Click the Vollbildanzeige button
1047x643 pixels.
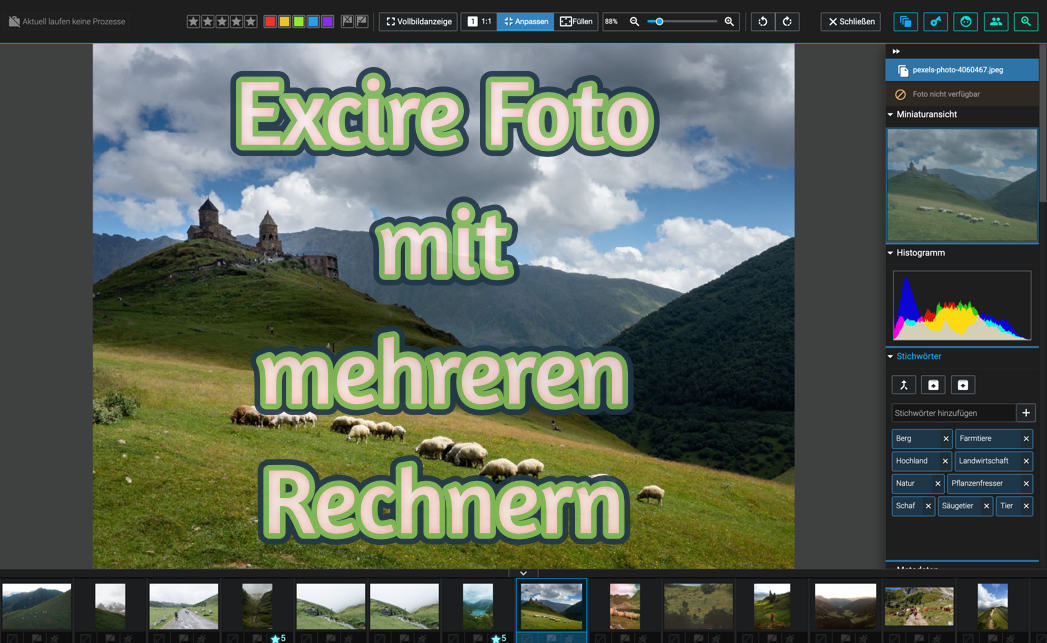(x=419, y=21)
